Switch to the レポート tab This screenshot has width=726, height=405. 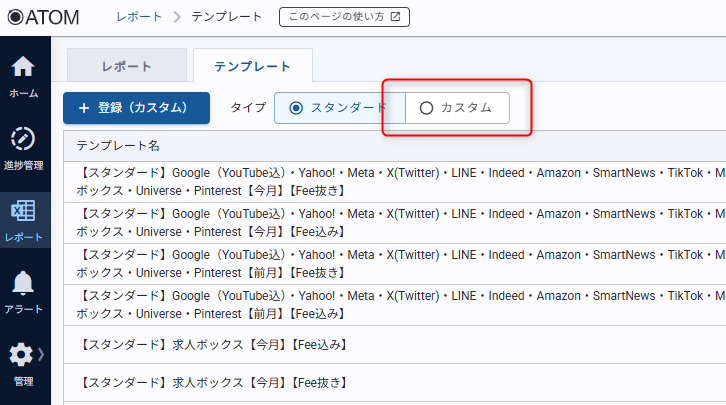point(127,66)
